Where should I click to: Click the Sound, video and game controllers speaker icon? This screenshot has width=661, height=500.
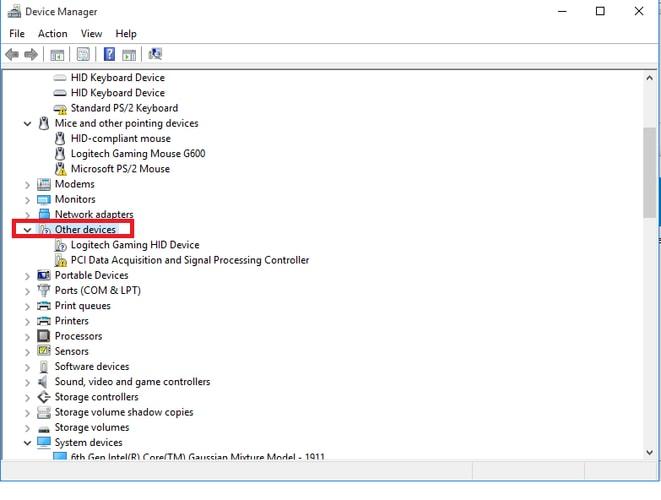click(x=43, y=382)
